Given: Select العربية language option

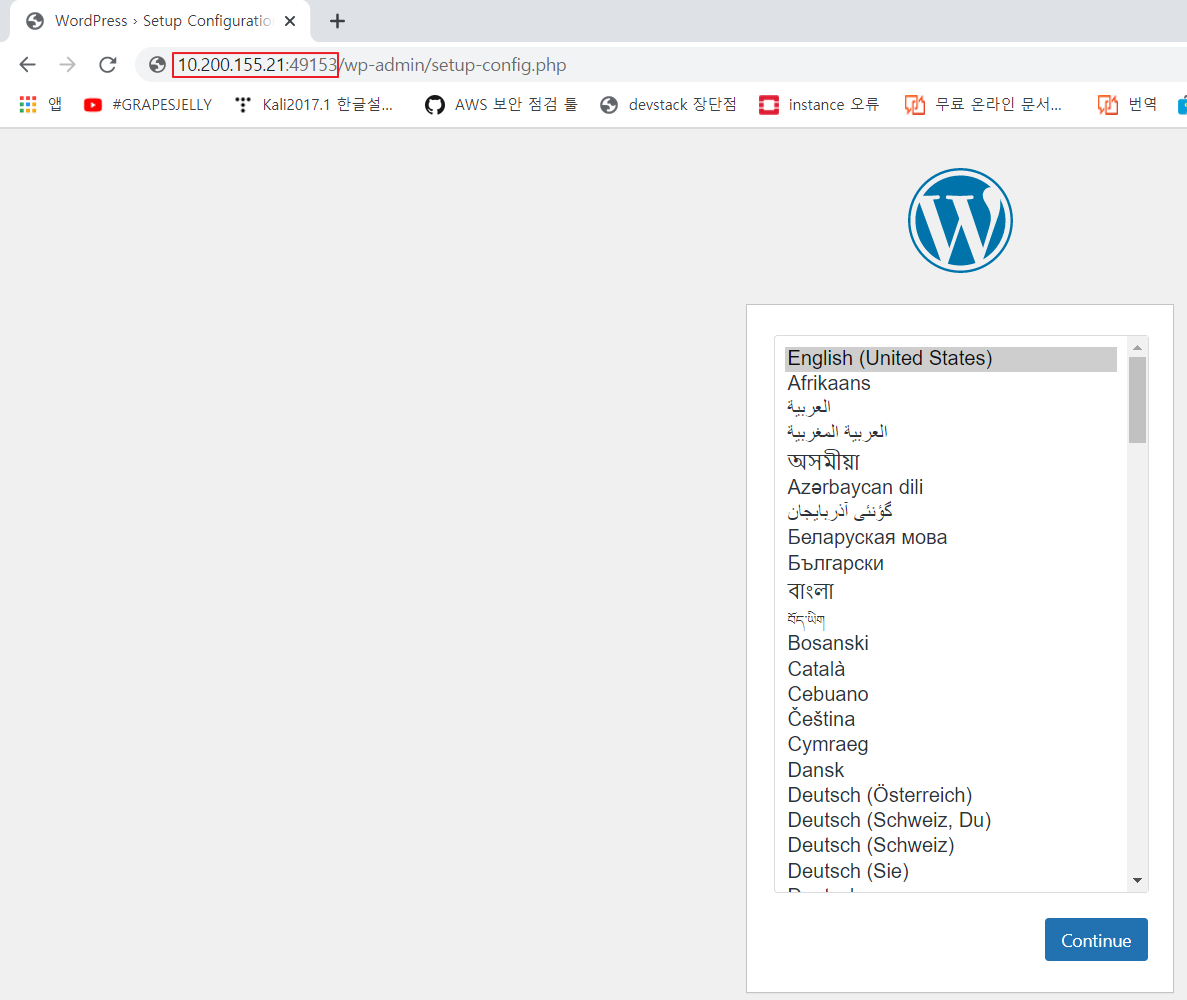Looking at the screenshot, I should [951, 407].
